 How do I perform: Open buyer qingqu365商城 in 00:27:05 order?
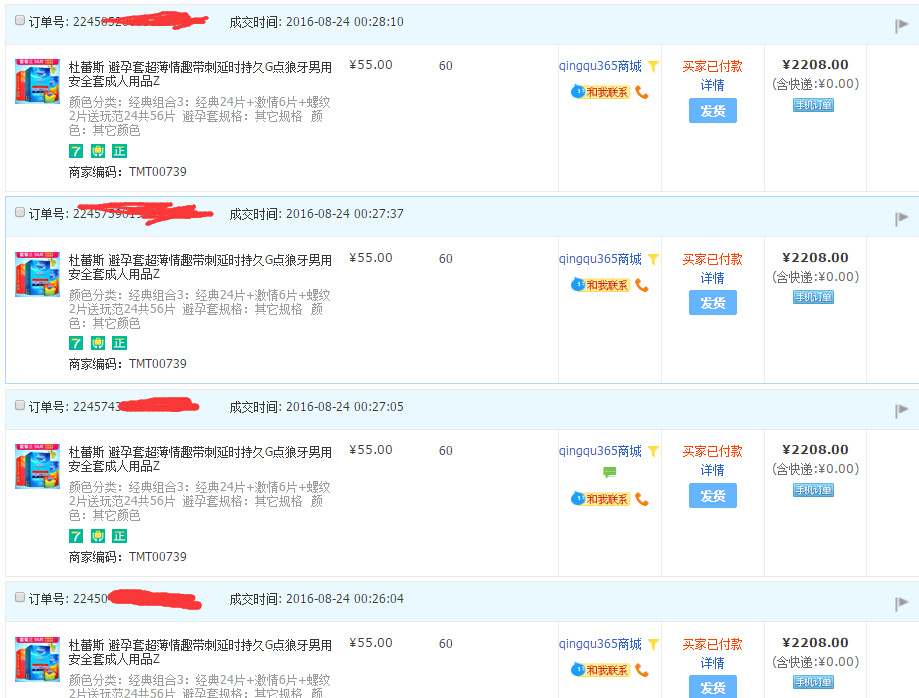(600, 451)
